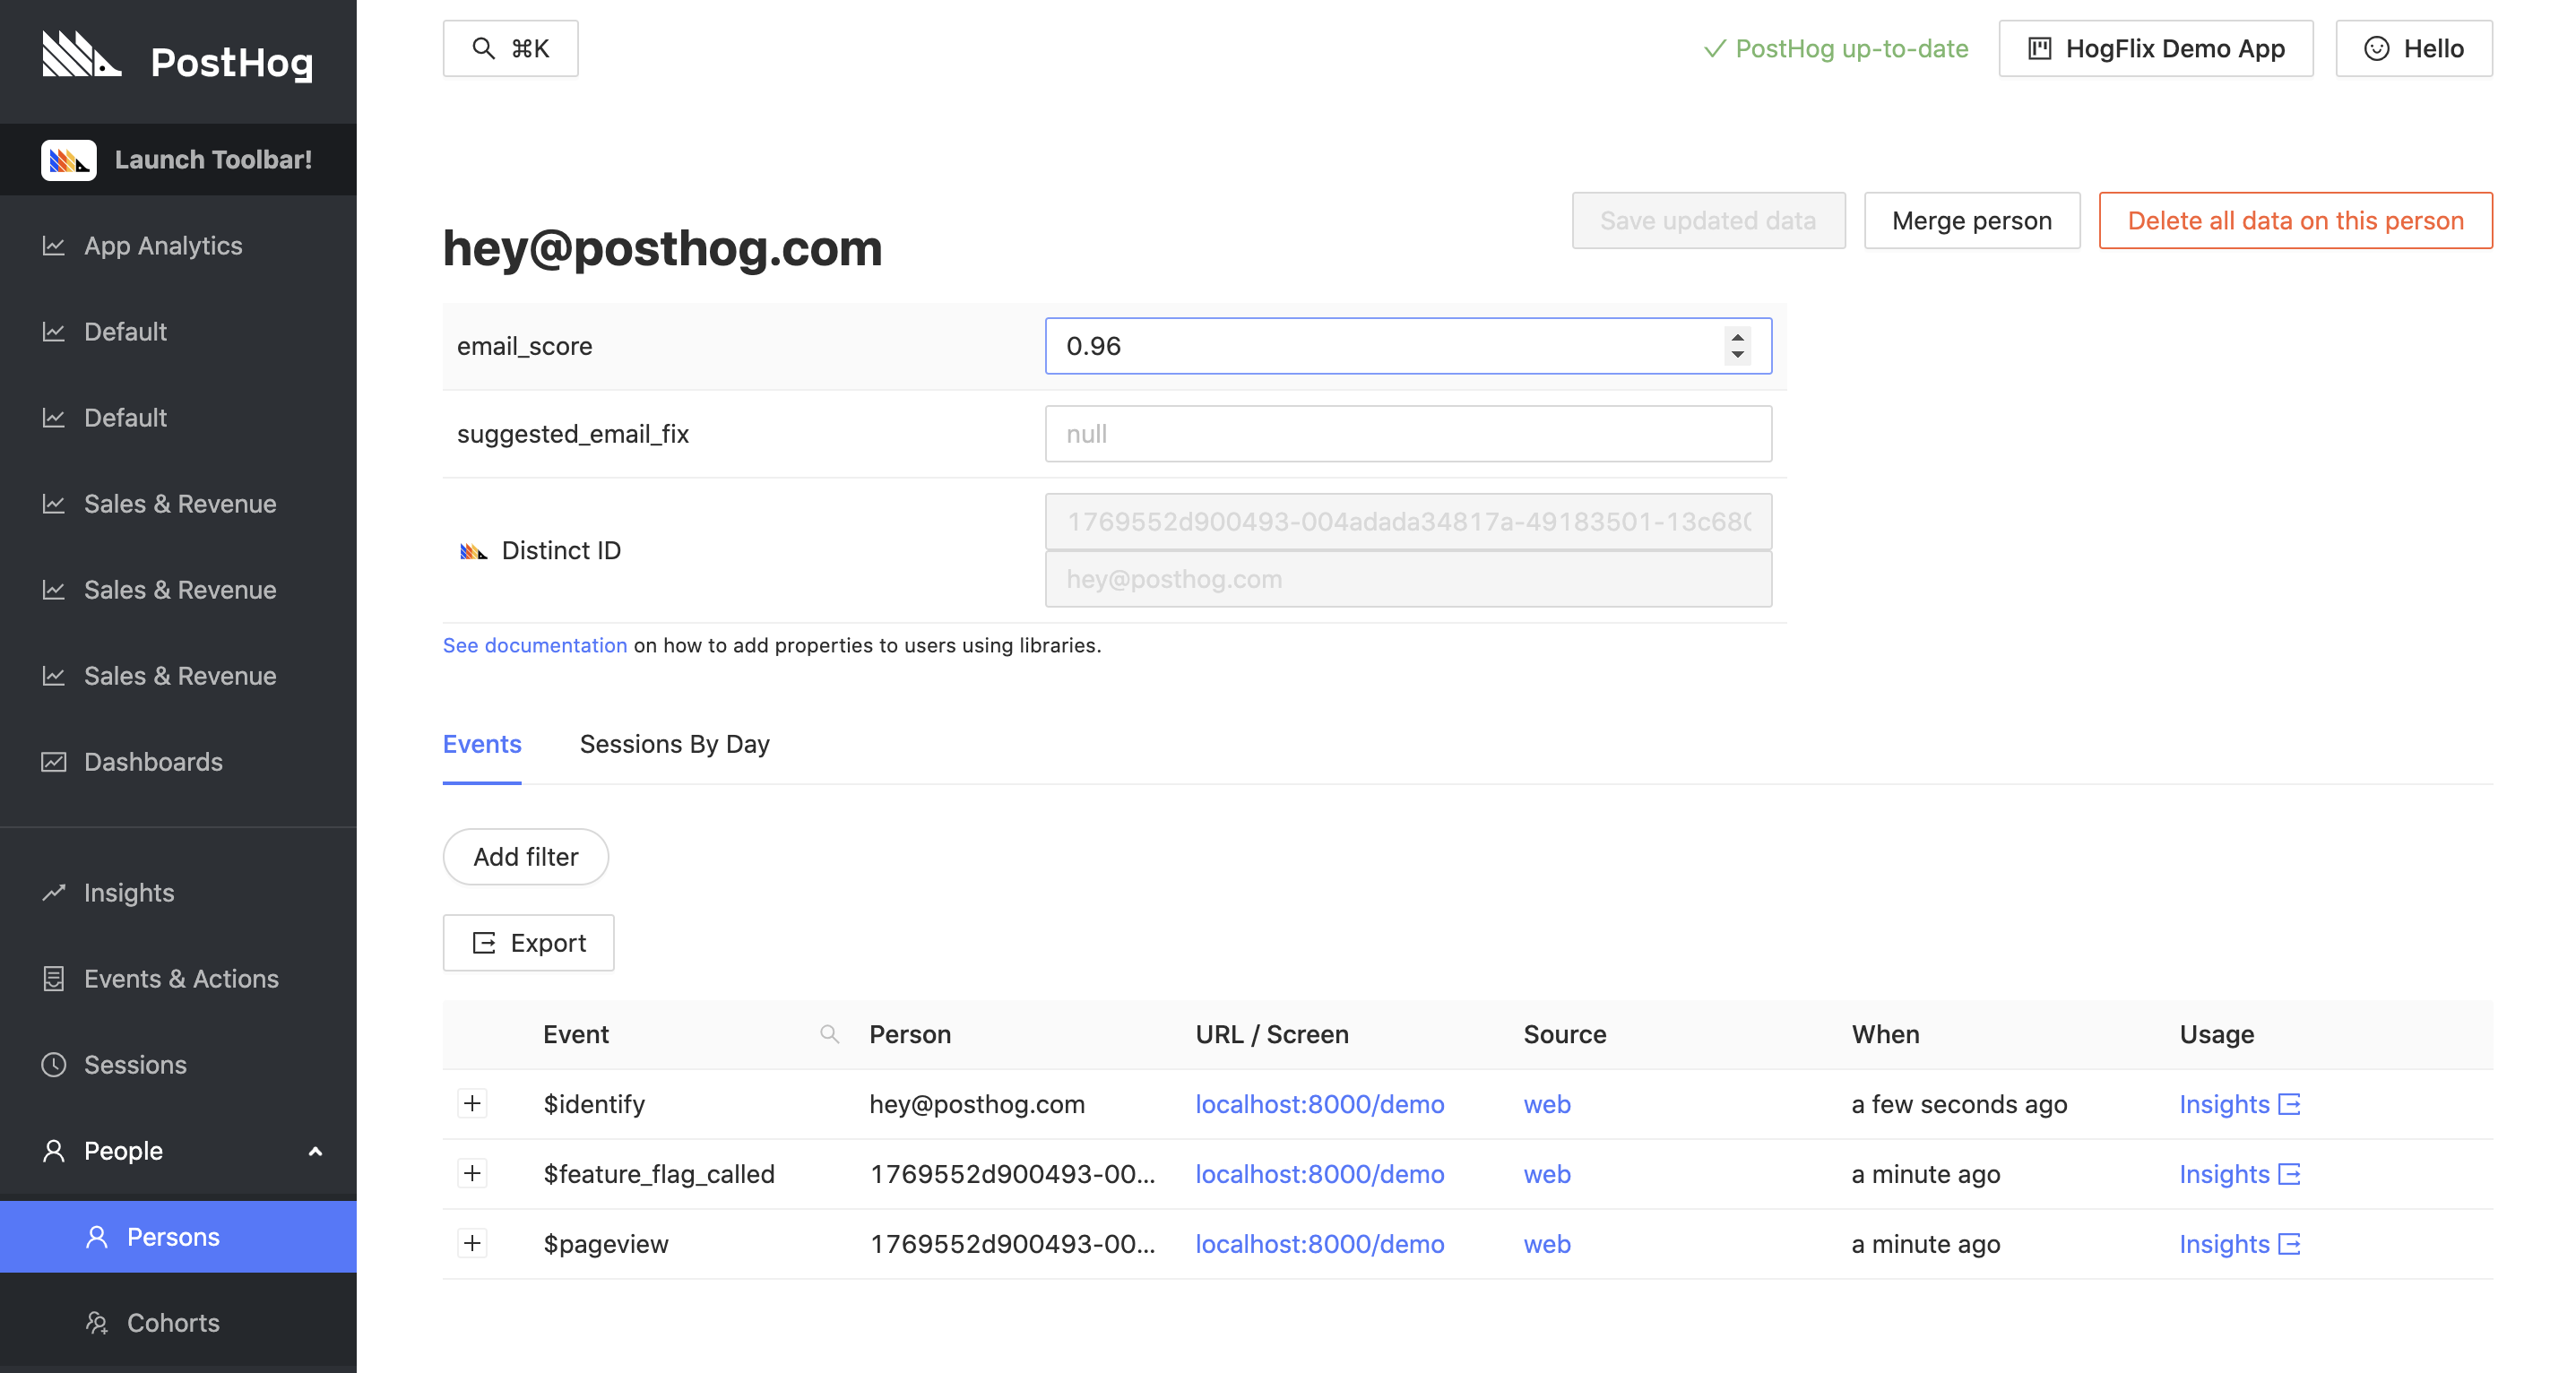Open Cohorts from the sidebar icon

97,1323
